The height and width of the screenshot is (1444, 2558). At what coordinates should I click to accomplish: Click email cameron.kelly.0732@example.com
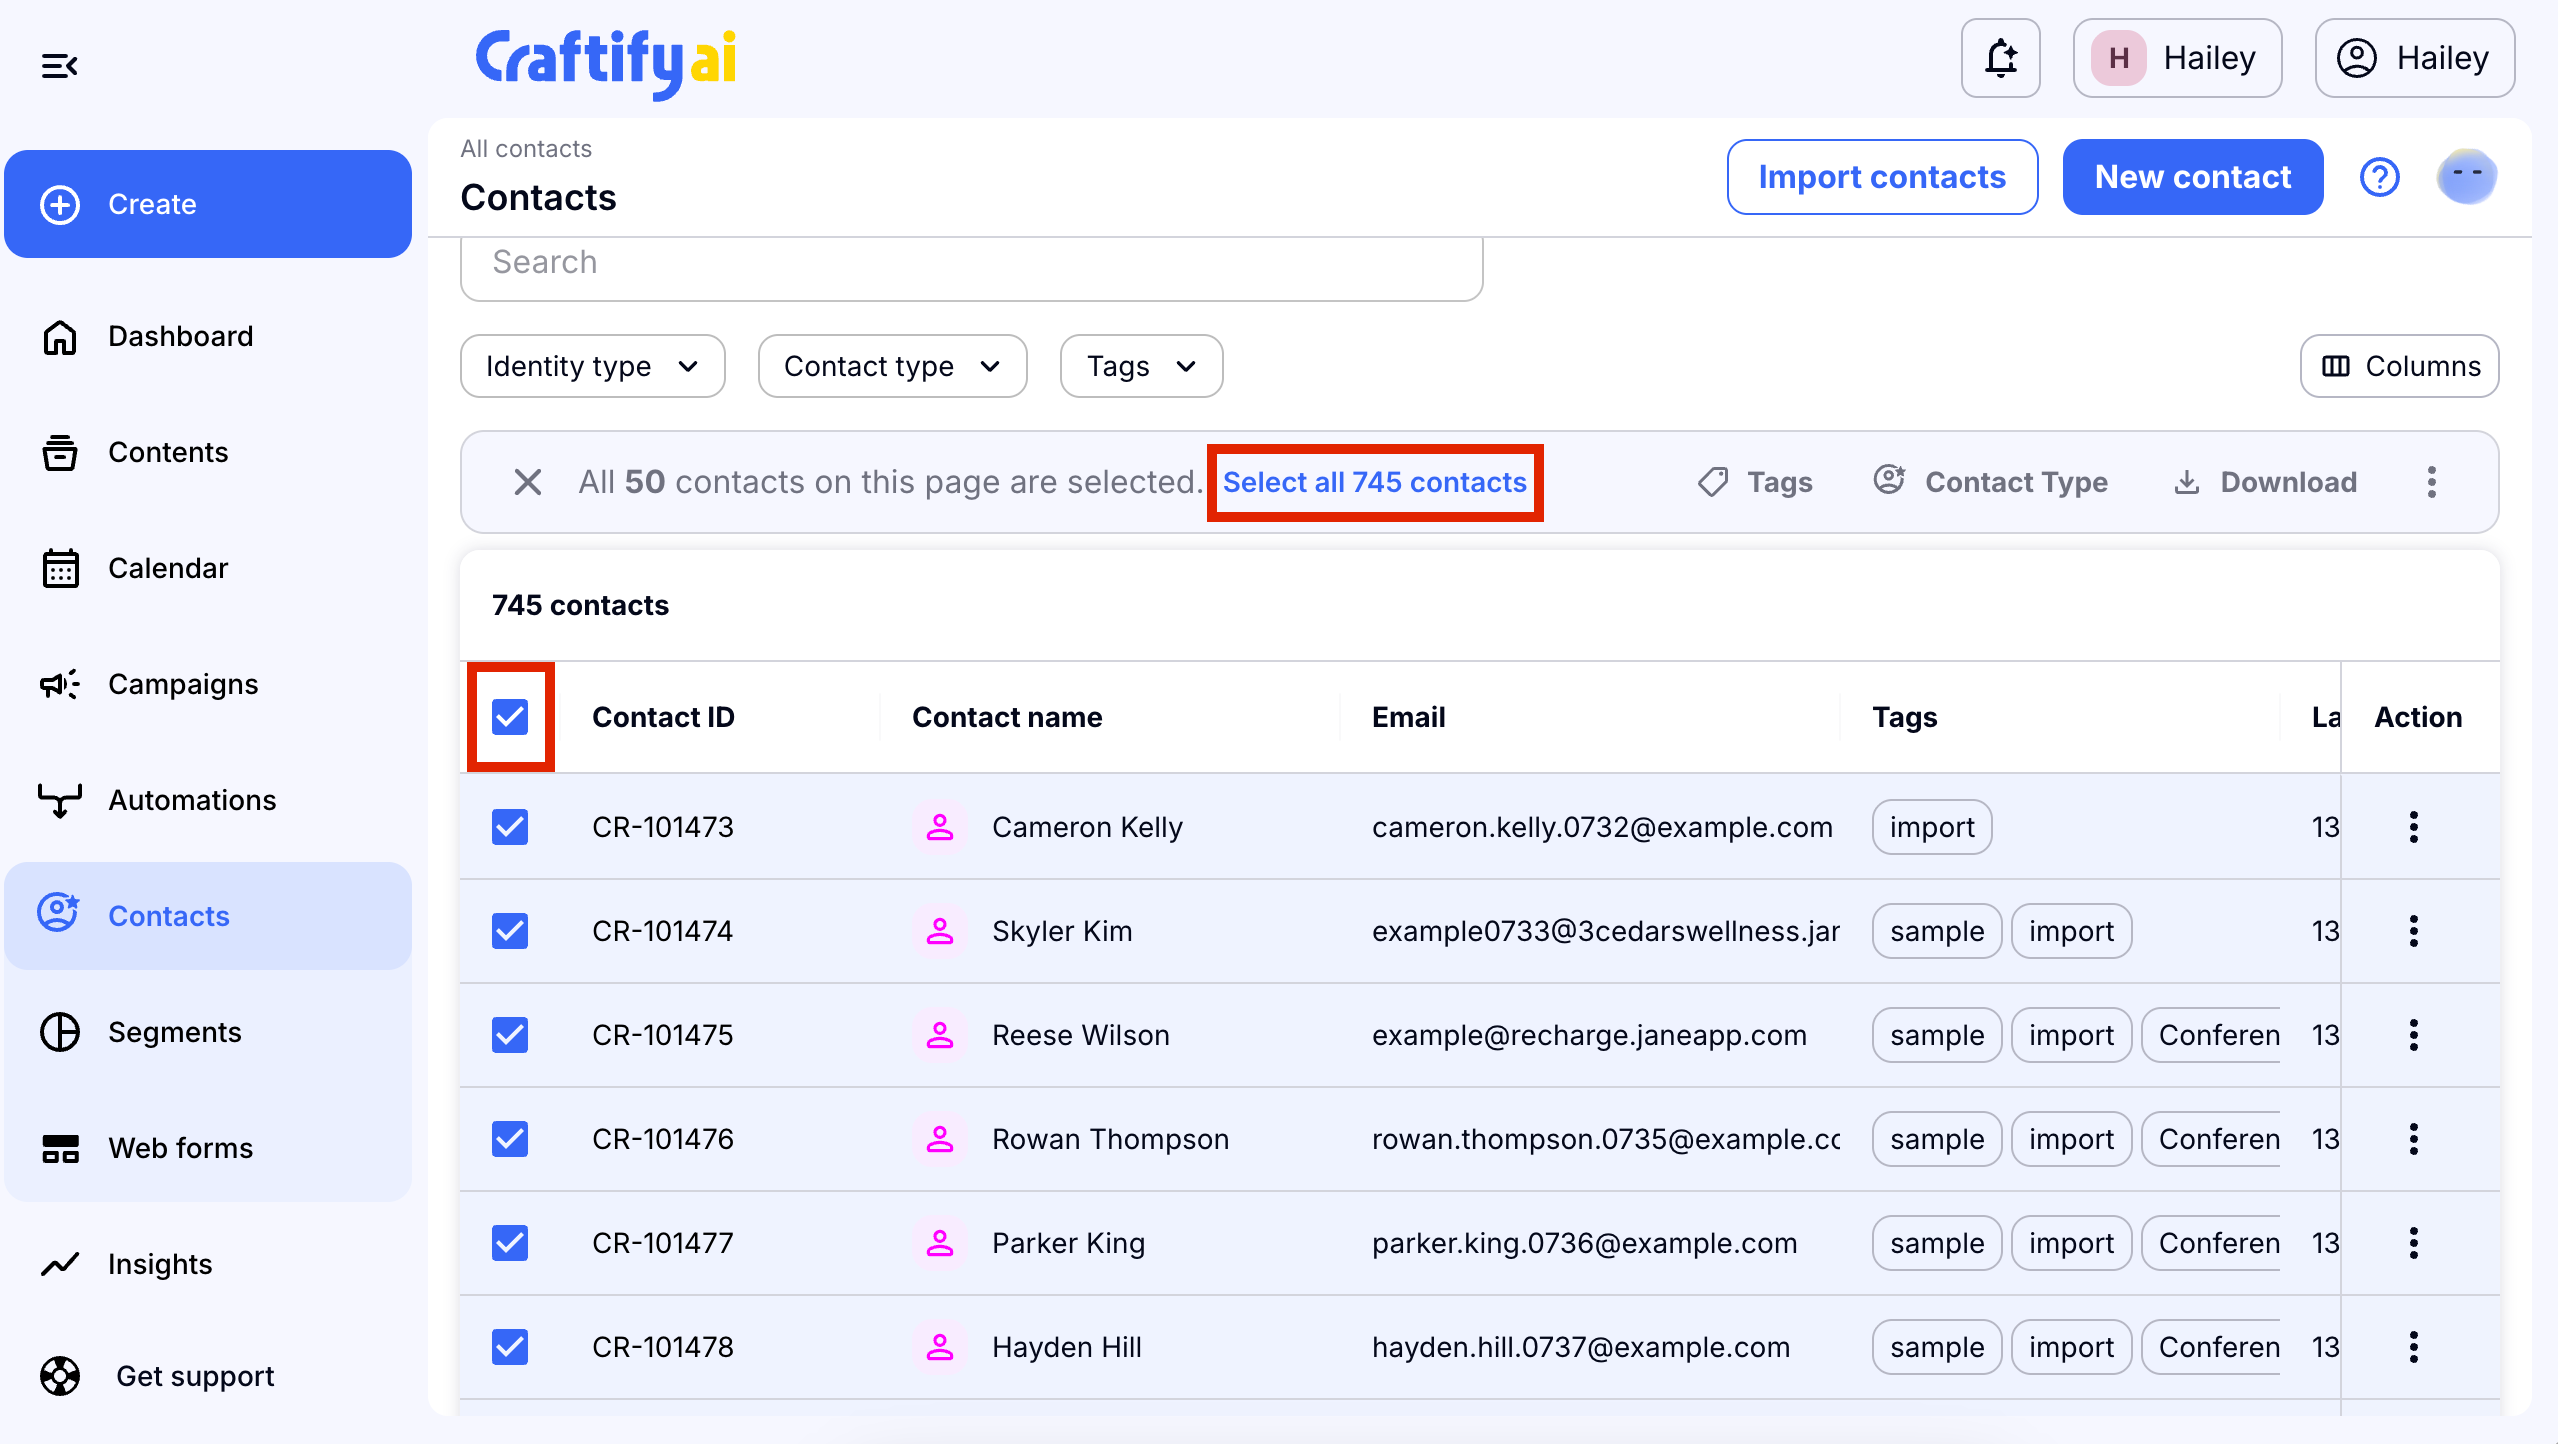(x=1601, y=827)
